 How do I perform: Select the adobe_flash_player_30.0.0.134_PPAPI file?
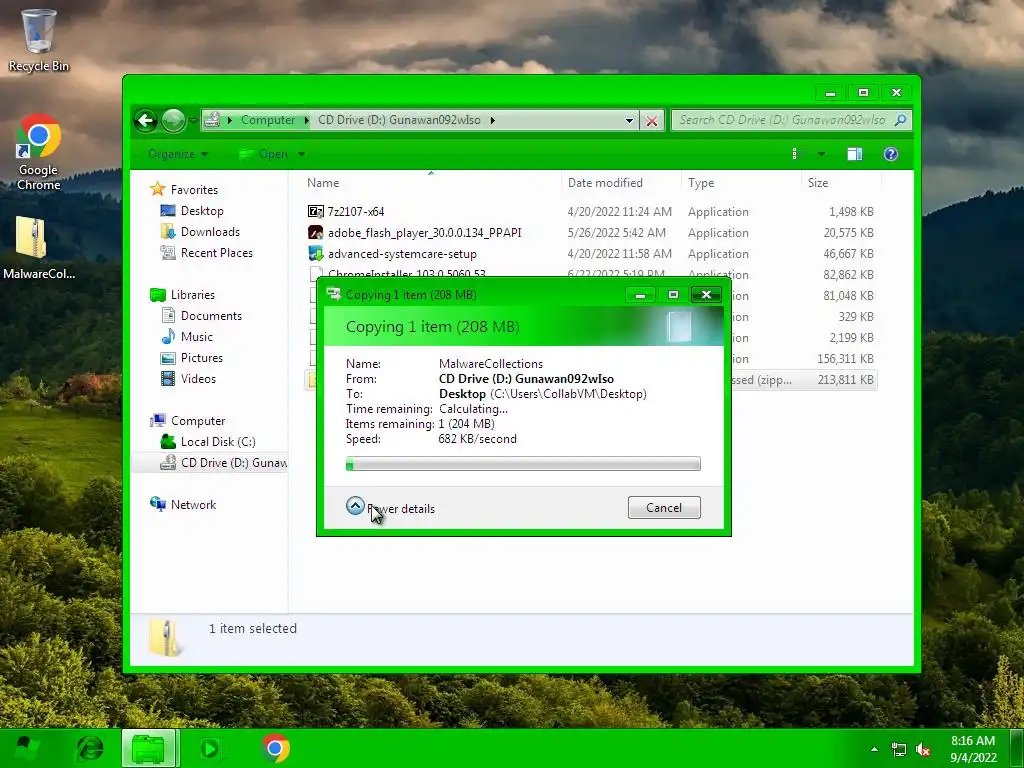[x=424, y=232]
